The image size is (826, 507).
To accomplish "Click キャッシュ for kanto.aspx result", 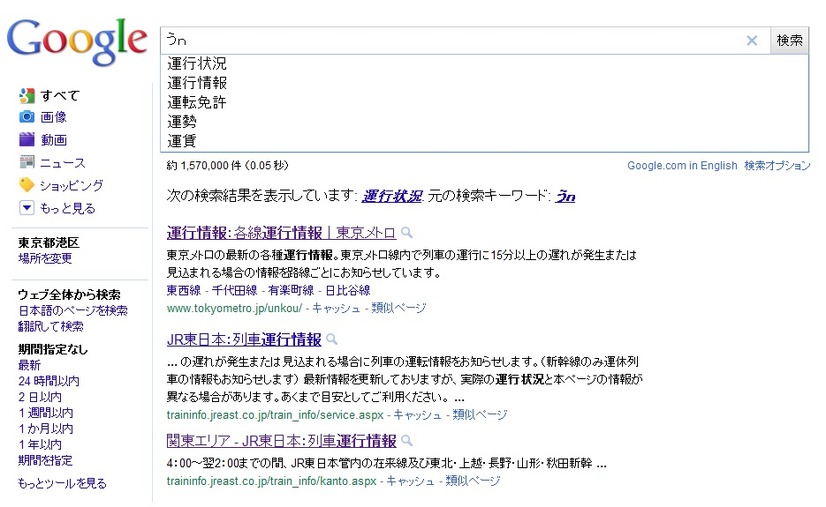I will coord(410,481).
